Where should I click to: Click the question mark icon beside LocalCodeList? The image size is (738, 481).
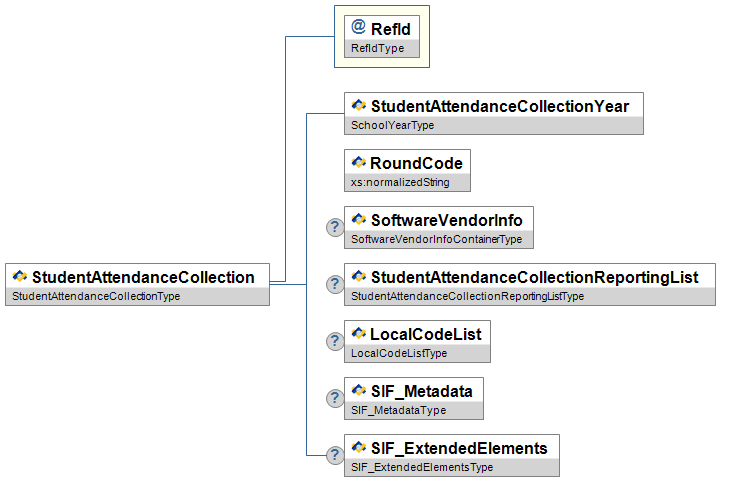(335, 342)
